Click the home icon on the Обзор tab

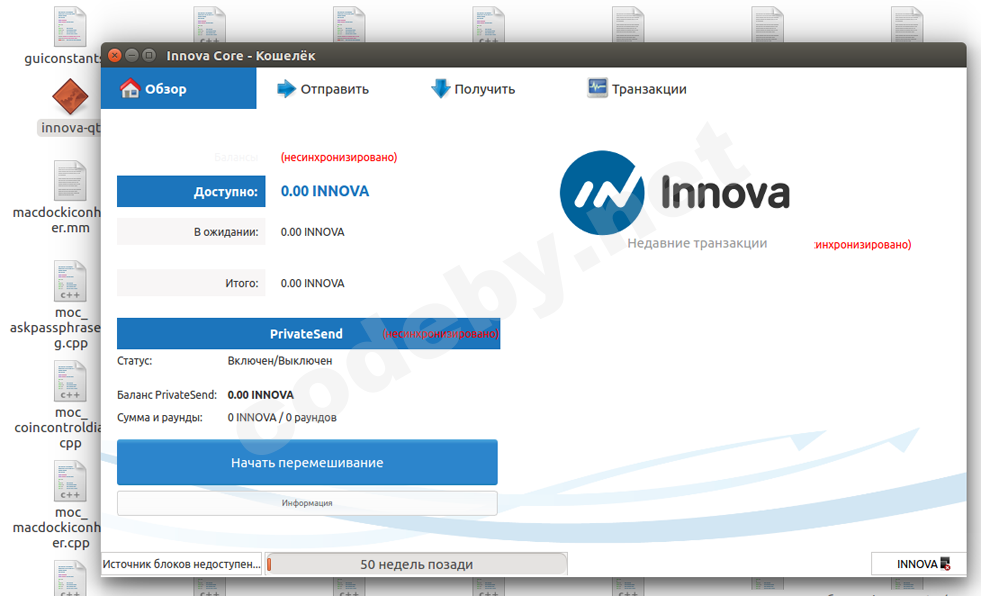[x=131, y=88]
